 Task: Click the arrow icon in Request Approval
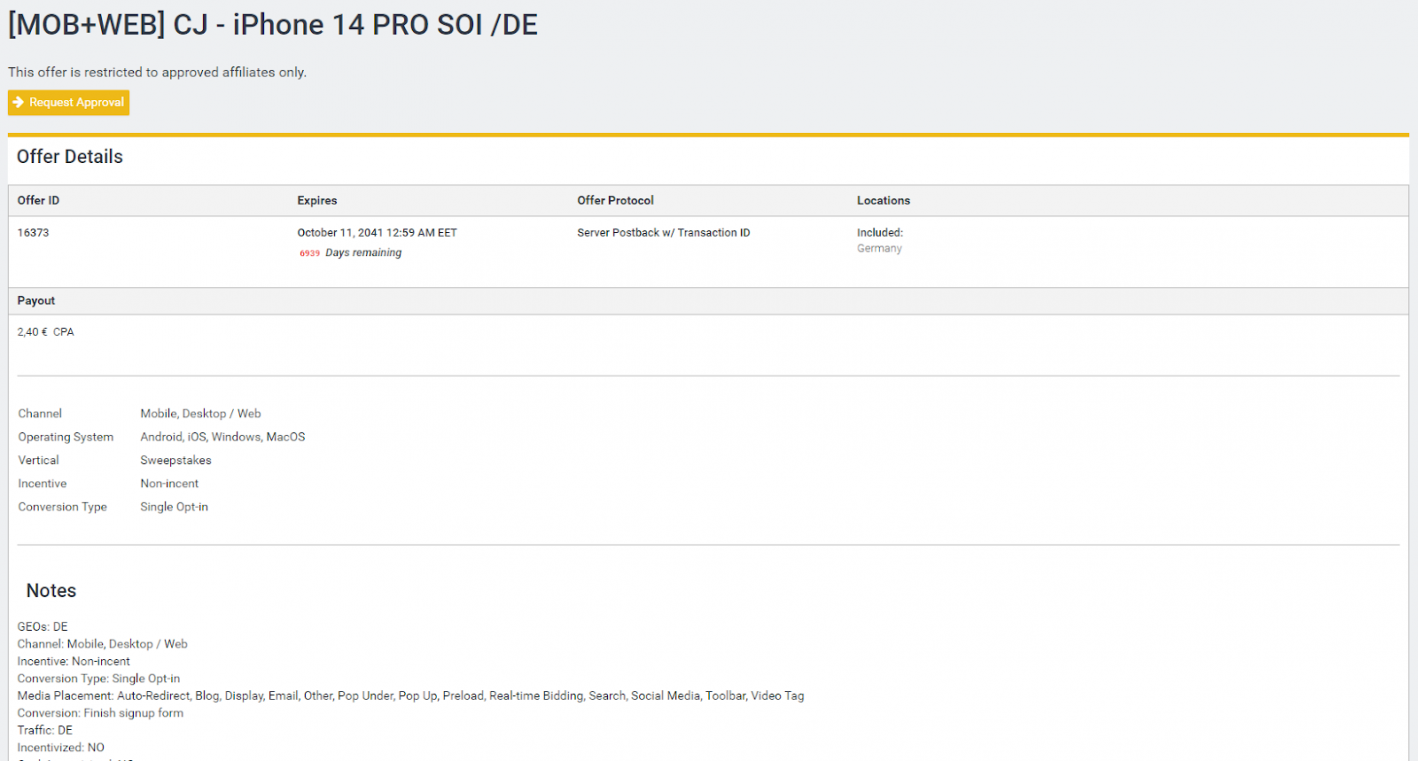click(18, 103)
